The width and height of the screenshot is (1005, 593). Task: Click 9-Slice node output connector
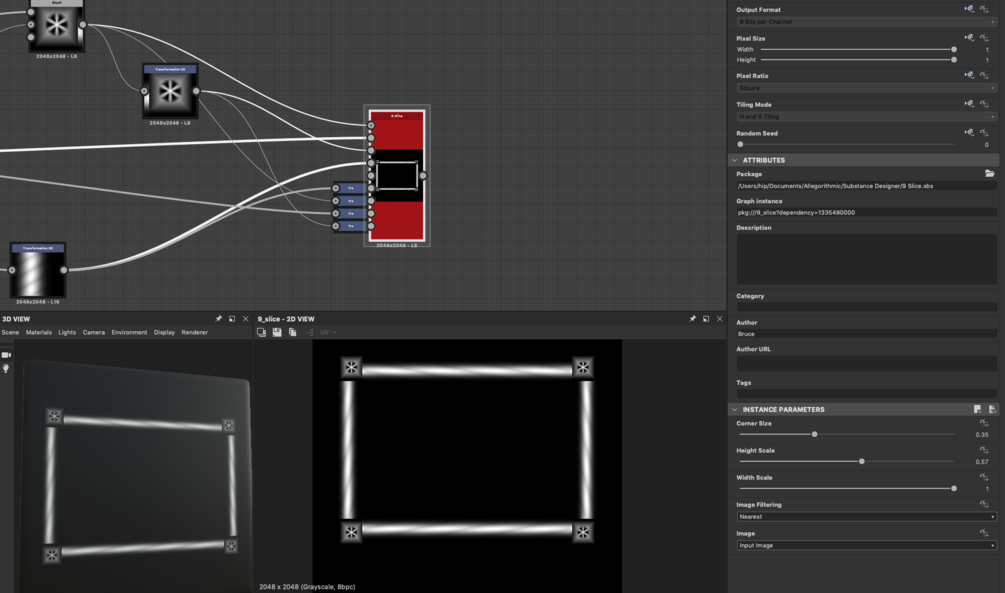(422, 176)
